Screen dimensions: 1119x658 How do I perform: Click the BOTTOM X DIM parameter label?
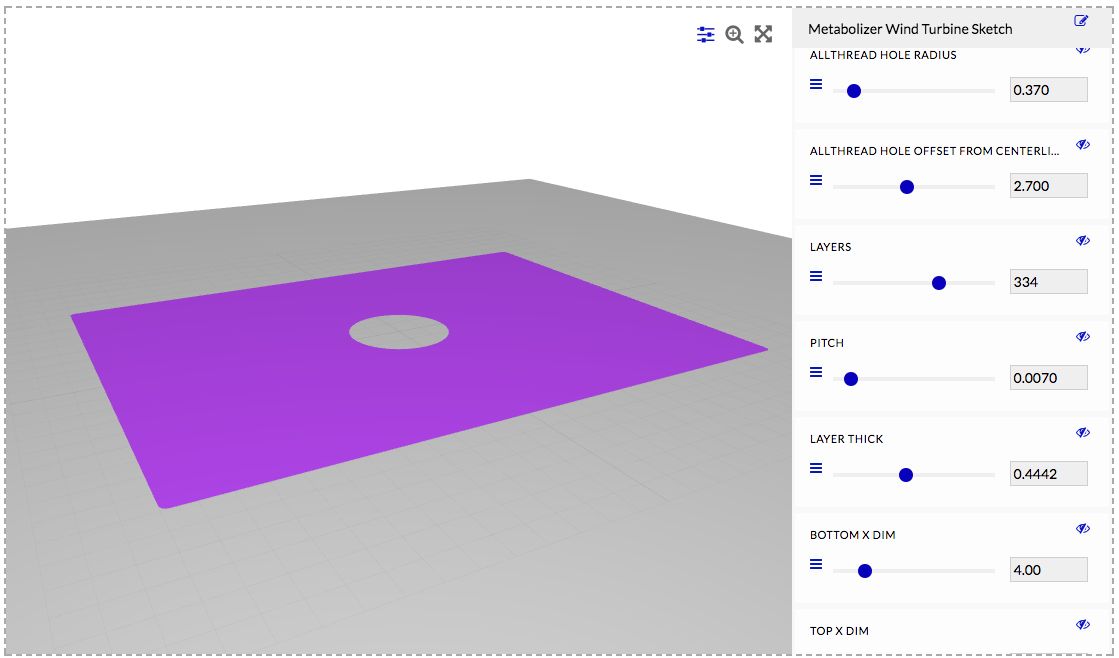point(852,535)
